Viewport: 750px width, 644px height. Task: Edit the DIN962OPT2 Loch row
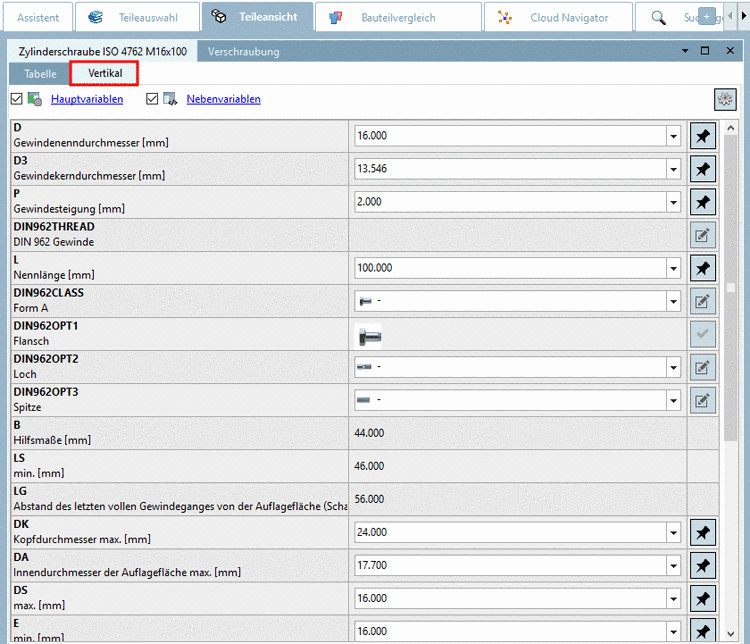pyautogui.click(x=703, y=367)
